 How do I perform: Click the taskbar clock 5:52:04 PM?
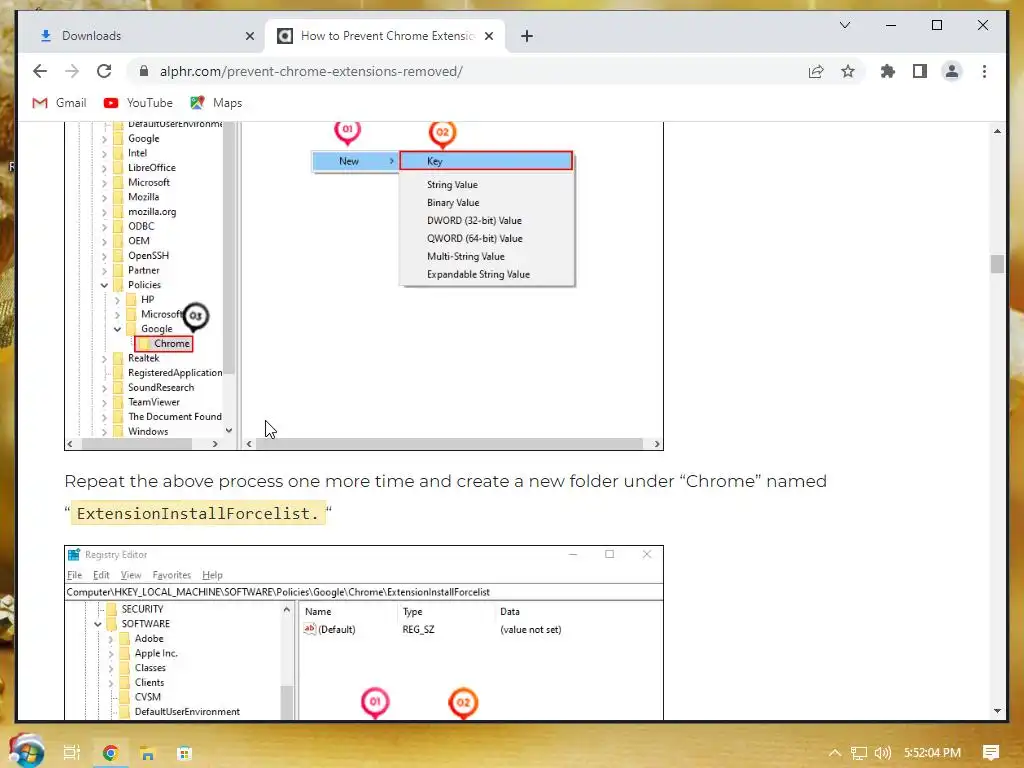932,753
